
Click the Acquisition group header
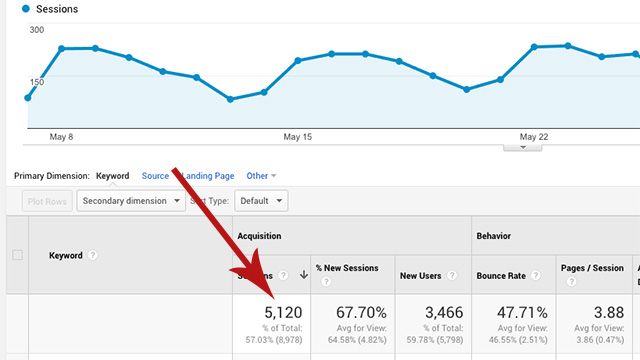tap(259, 236)
